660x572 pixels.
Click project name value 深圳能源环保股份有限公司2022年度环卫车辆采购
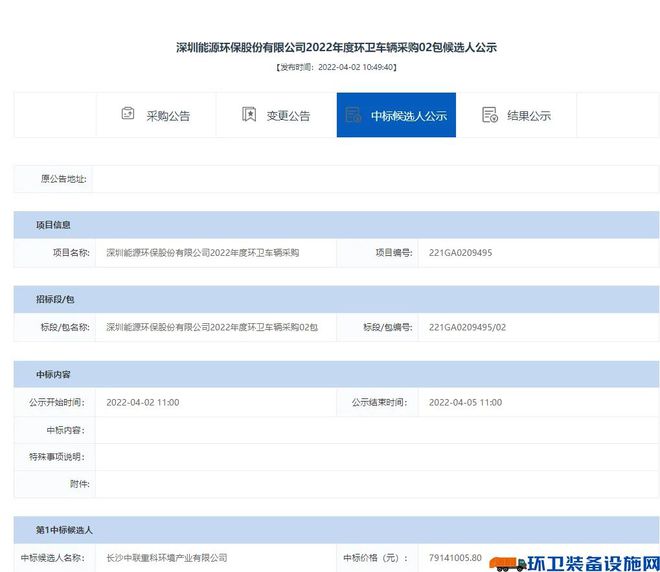click(202, 253)
